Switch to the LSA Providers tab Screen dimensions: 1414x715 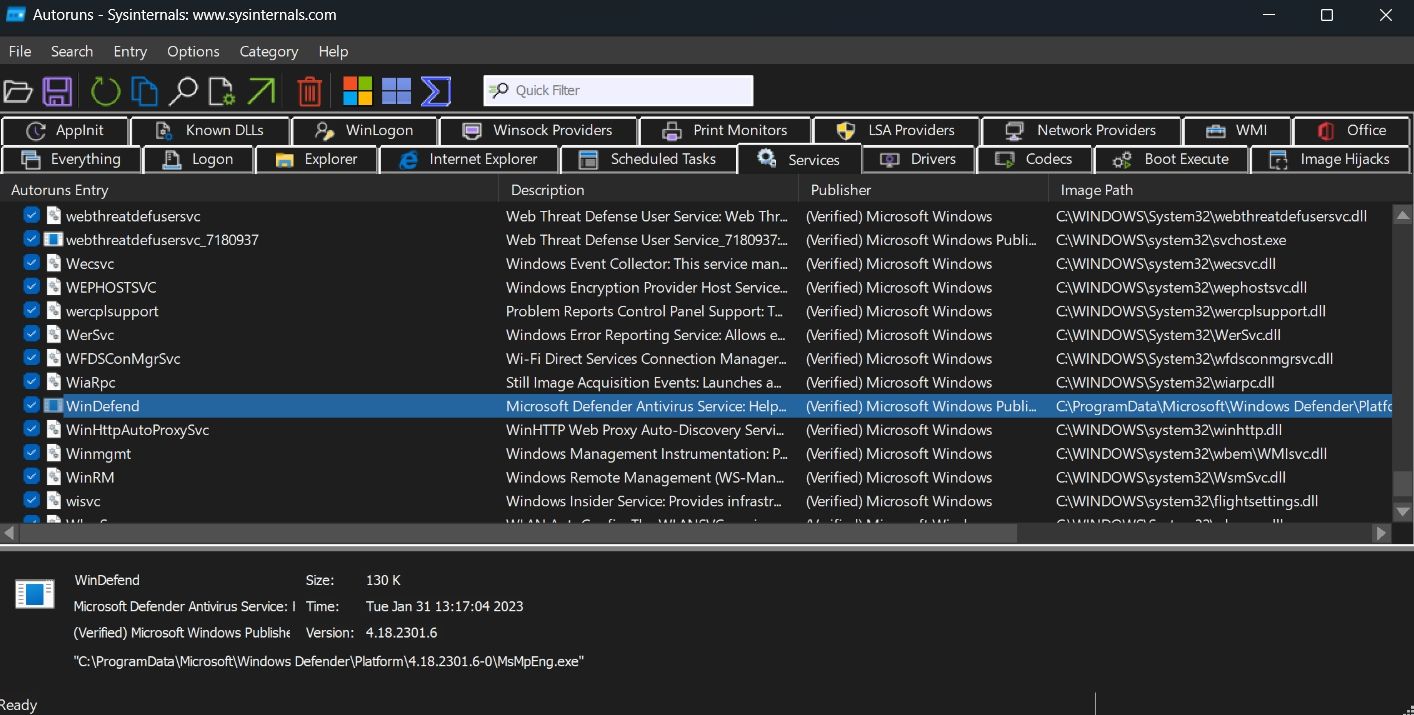tap(896, 130)
